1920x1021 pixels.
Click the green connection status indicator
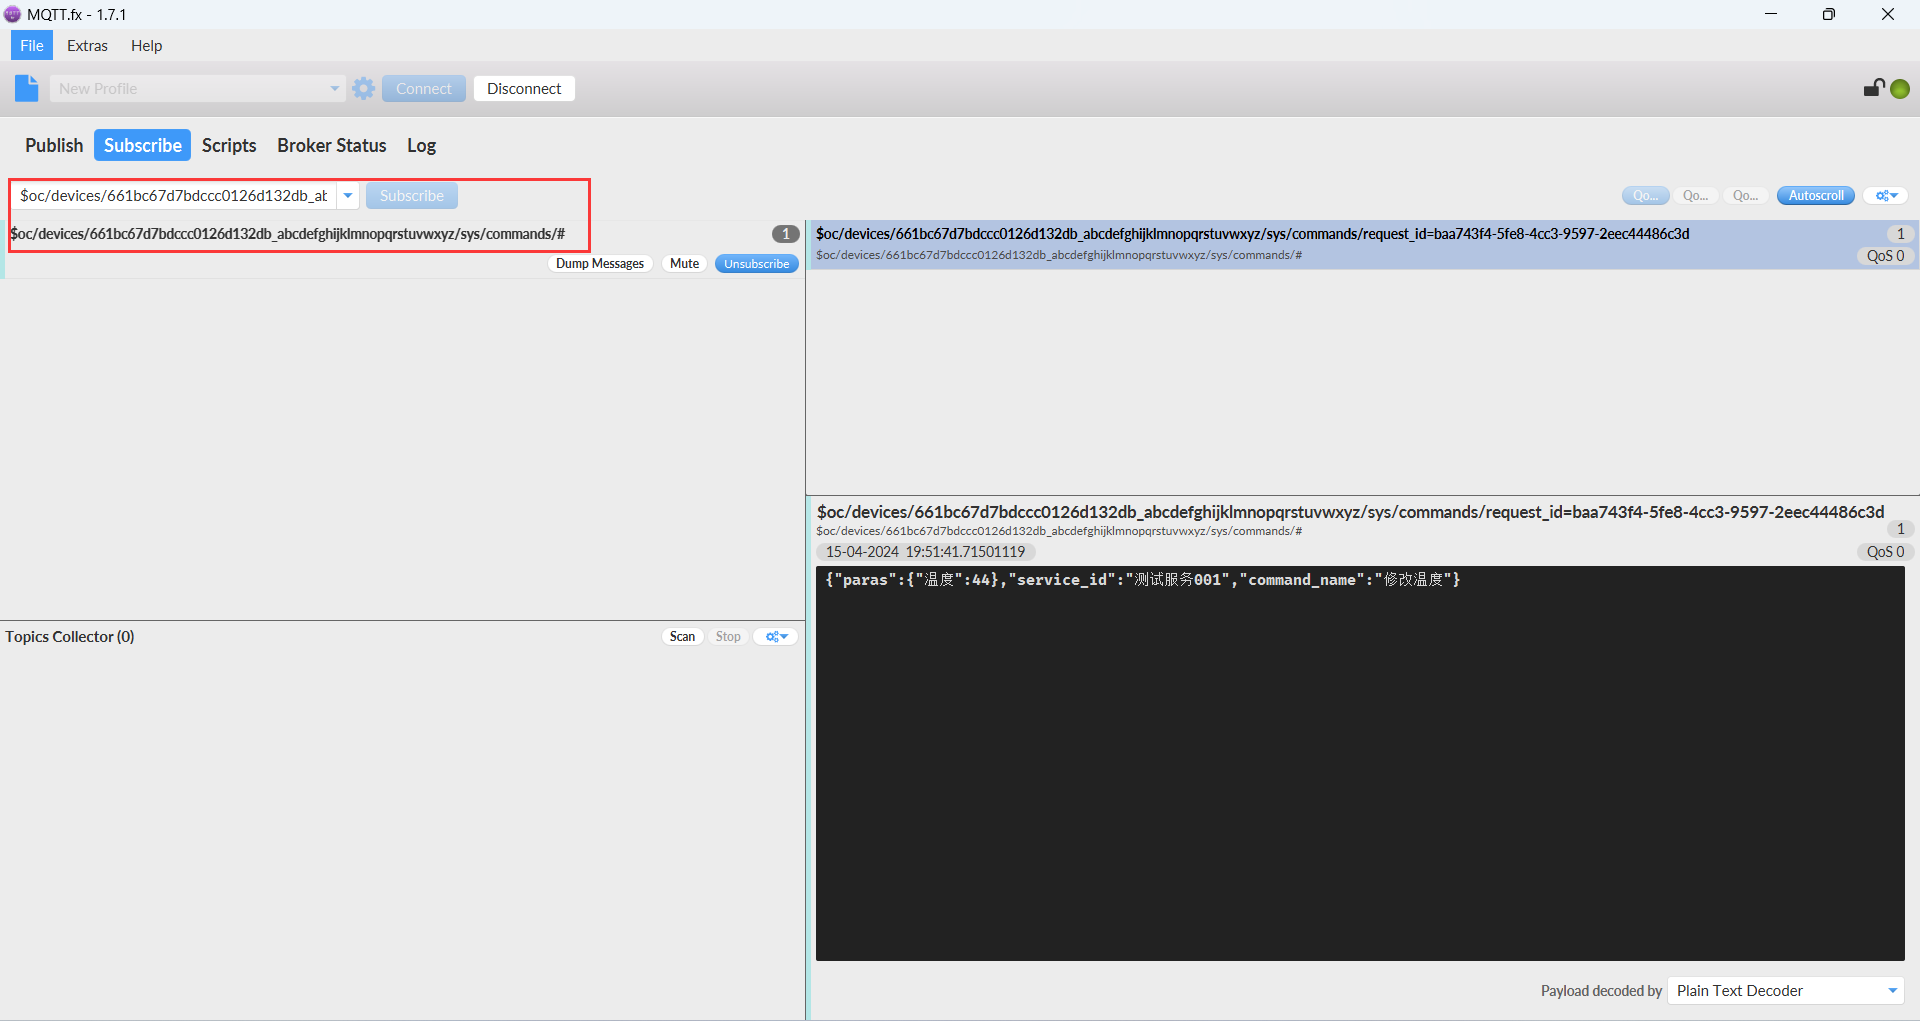[1901, 89]
